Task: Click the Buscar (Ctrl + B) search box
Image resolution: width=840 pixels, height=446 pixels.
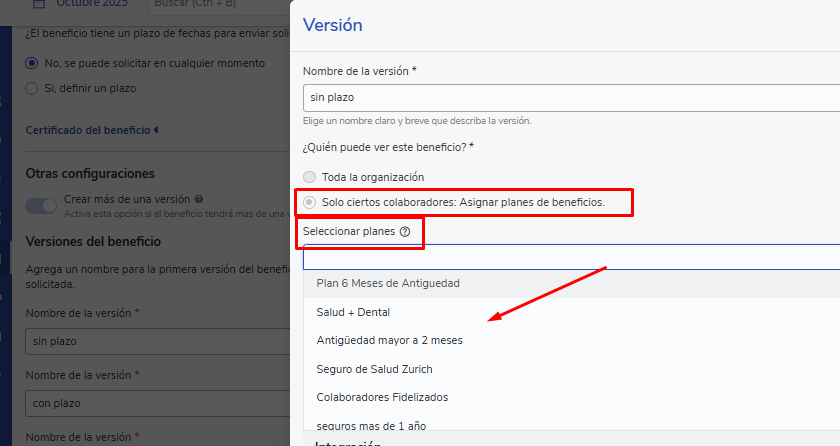Action: (x=215, y=5)
